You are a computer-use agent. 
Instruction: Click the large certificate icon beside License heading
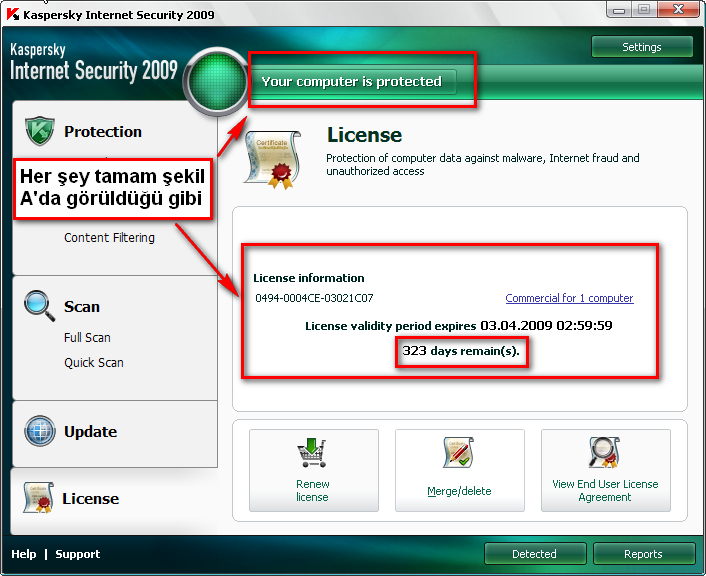[272, 159]
